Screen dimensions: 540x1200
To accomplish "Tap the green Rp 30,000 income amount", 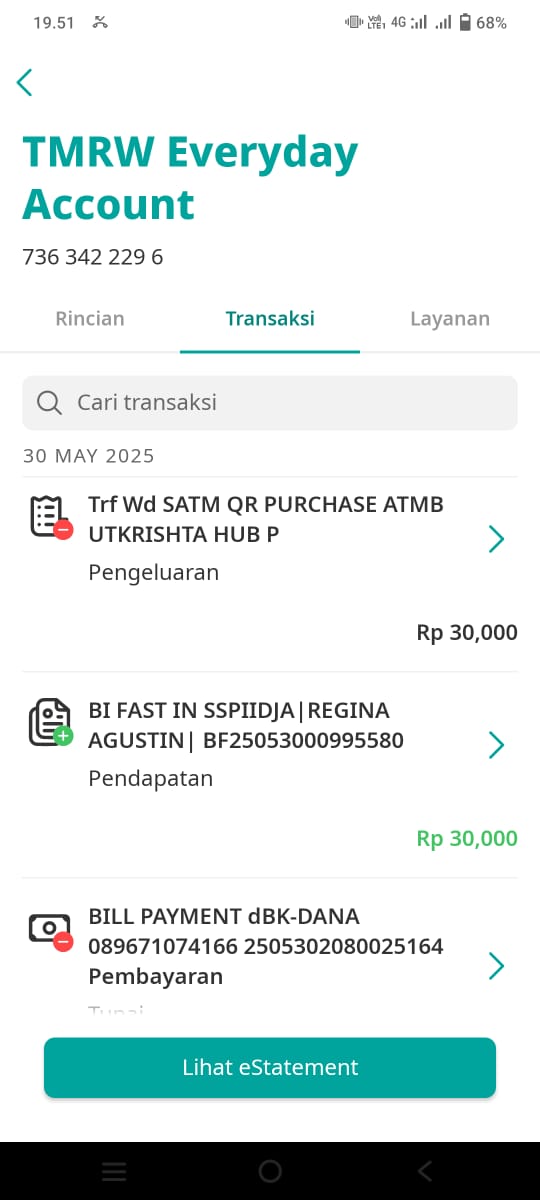I will click(x=467, y=838).
